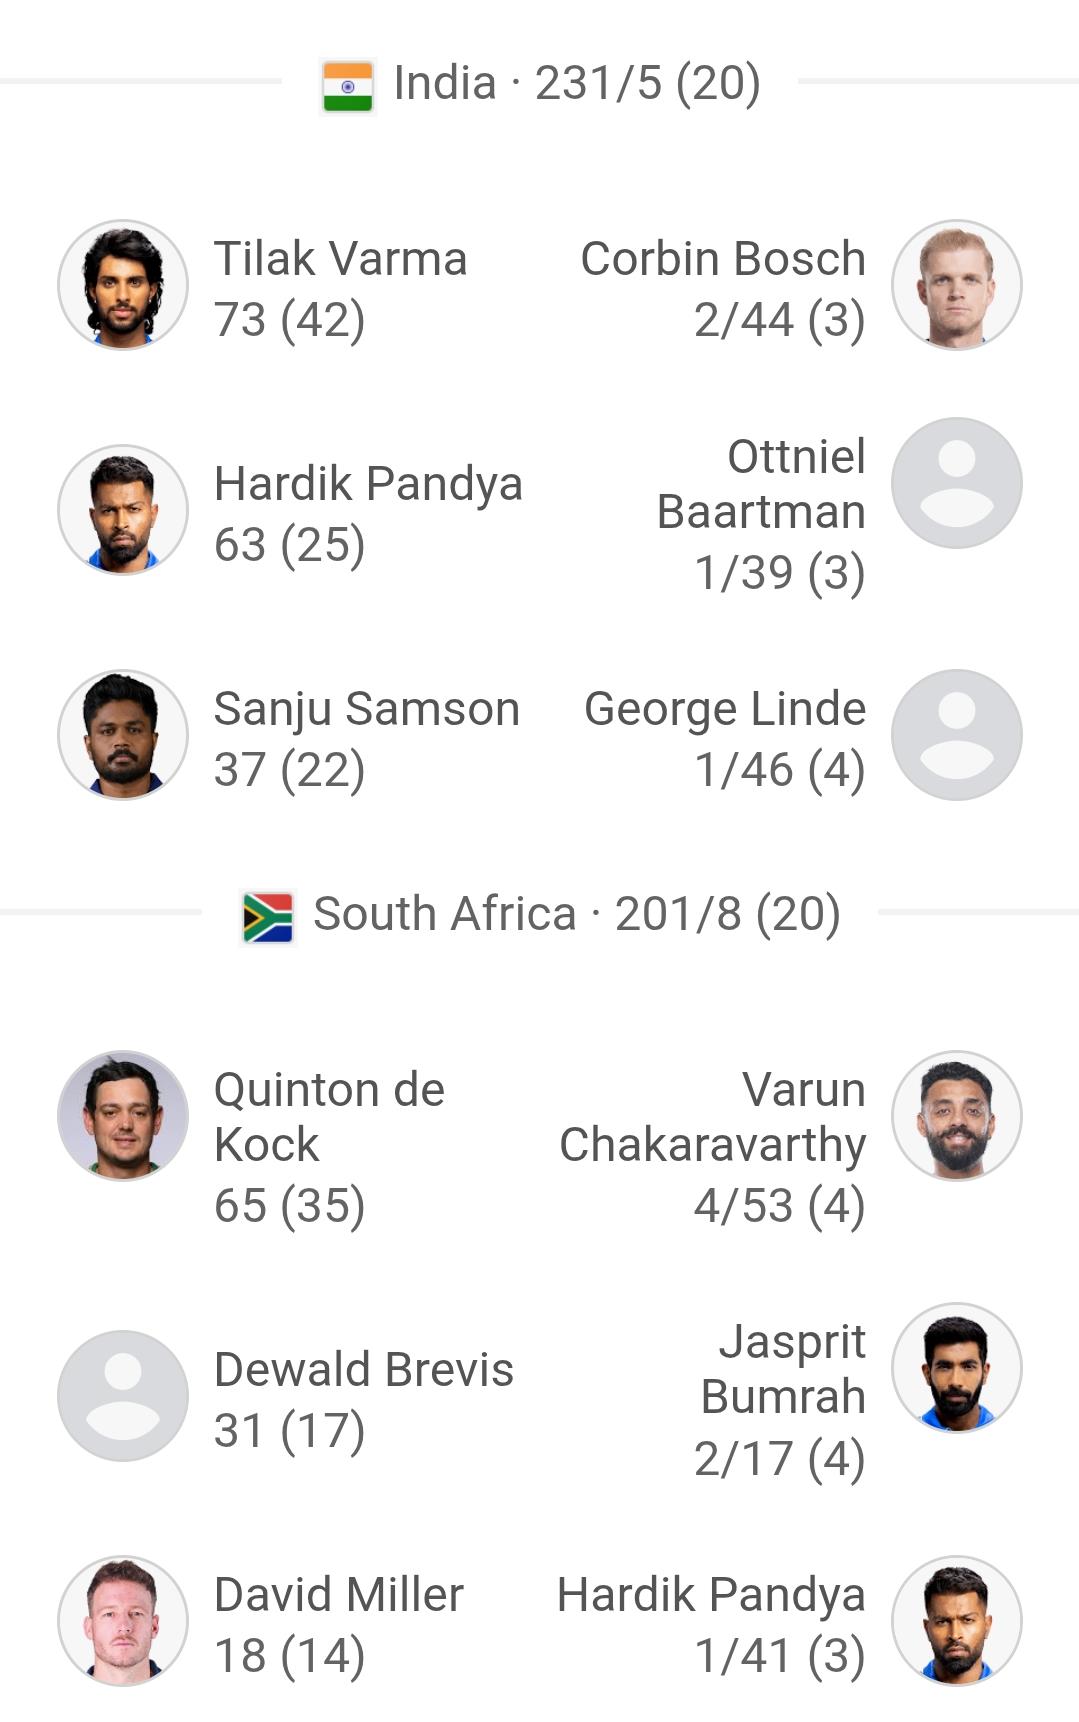The width and height of the screenshot is (1079, 1722).
Task: Tap Corbin Bosch's profile picture
Action: [956, 285]
